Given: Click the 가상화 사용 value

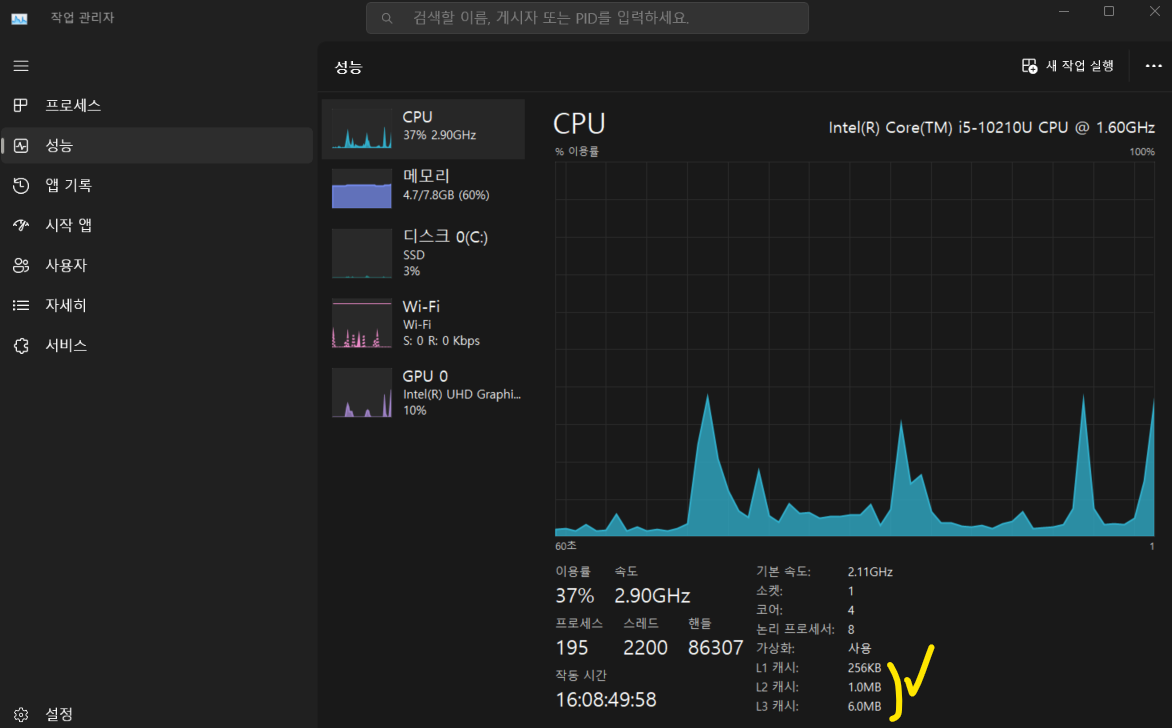Looking at the screenshot, I should pos(860,648).
